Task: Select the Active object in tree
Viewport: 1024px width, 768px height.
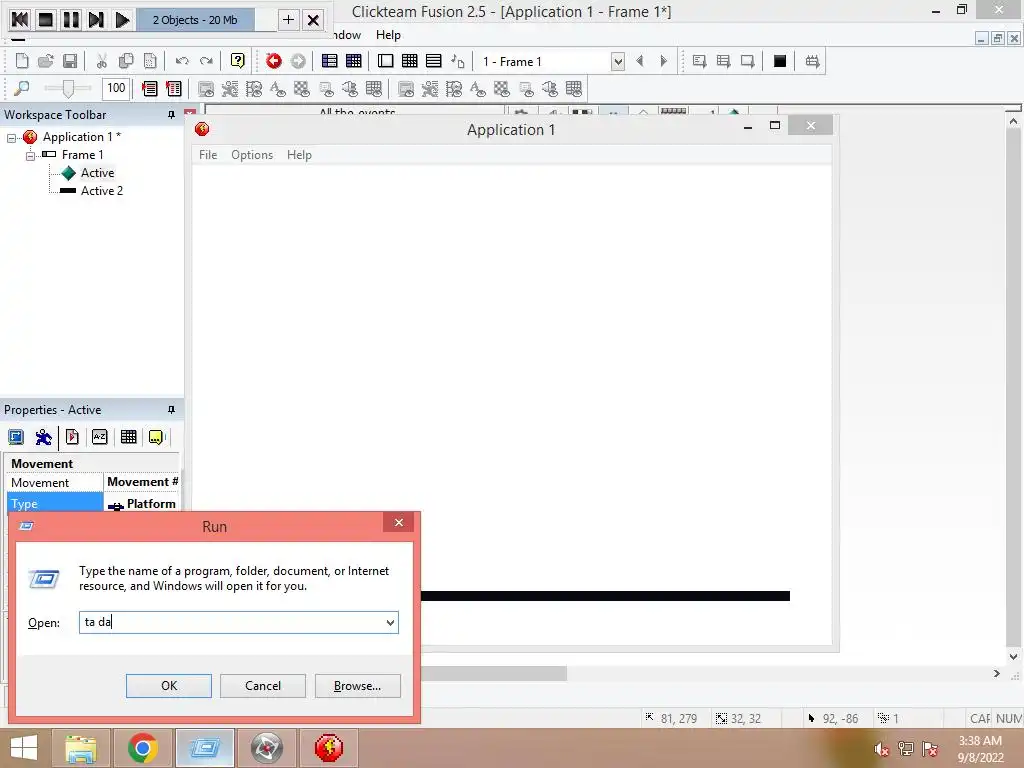Action: (x=97, y=173)
